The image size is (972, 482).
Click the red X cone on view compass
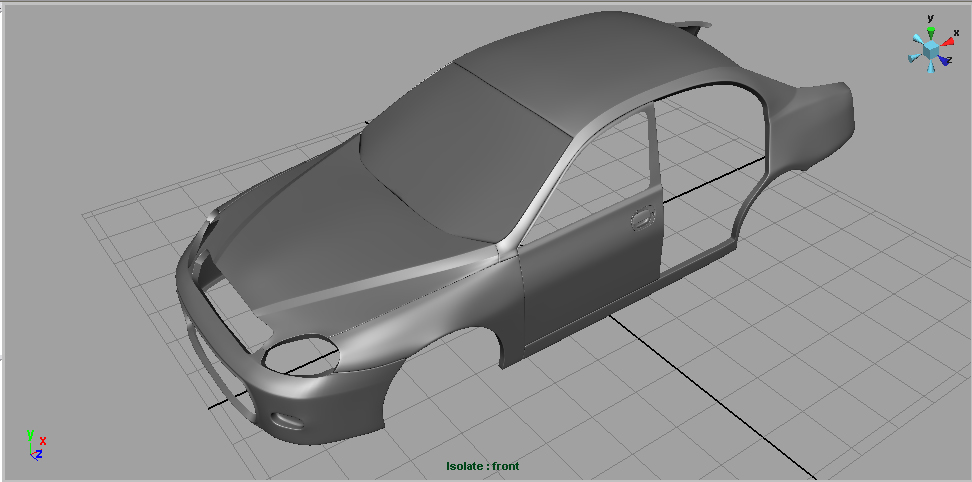point(947,42)
